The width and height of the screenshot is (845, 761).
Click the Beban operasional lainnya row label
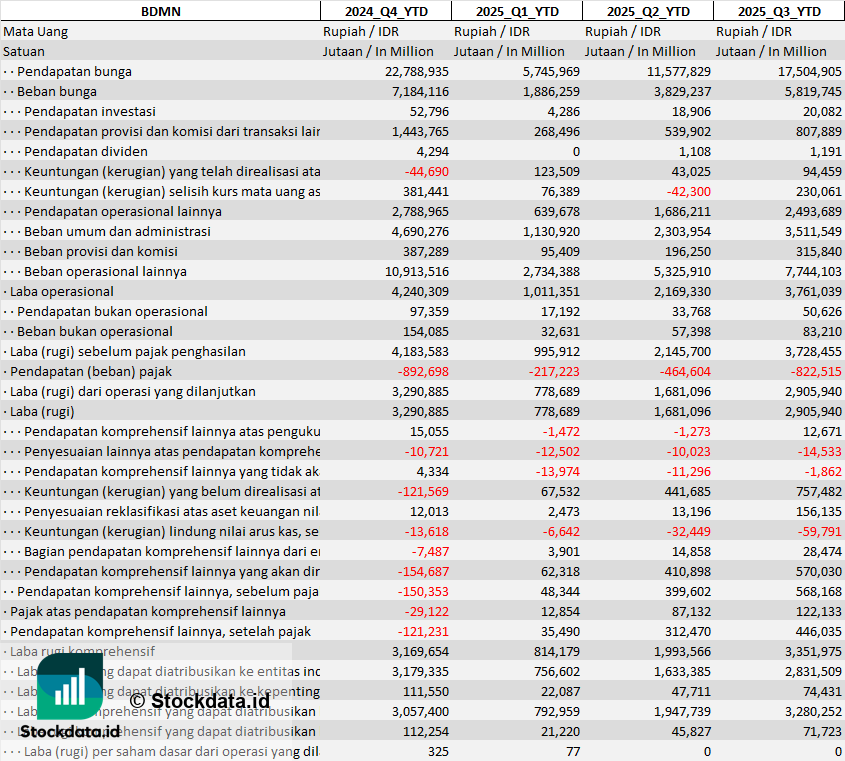click(105, 271)
